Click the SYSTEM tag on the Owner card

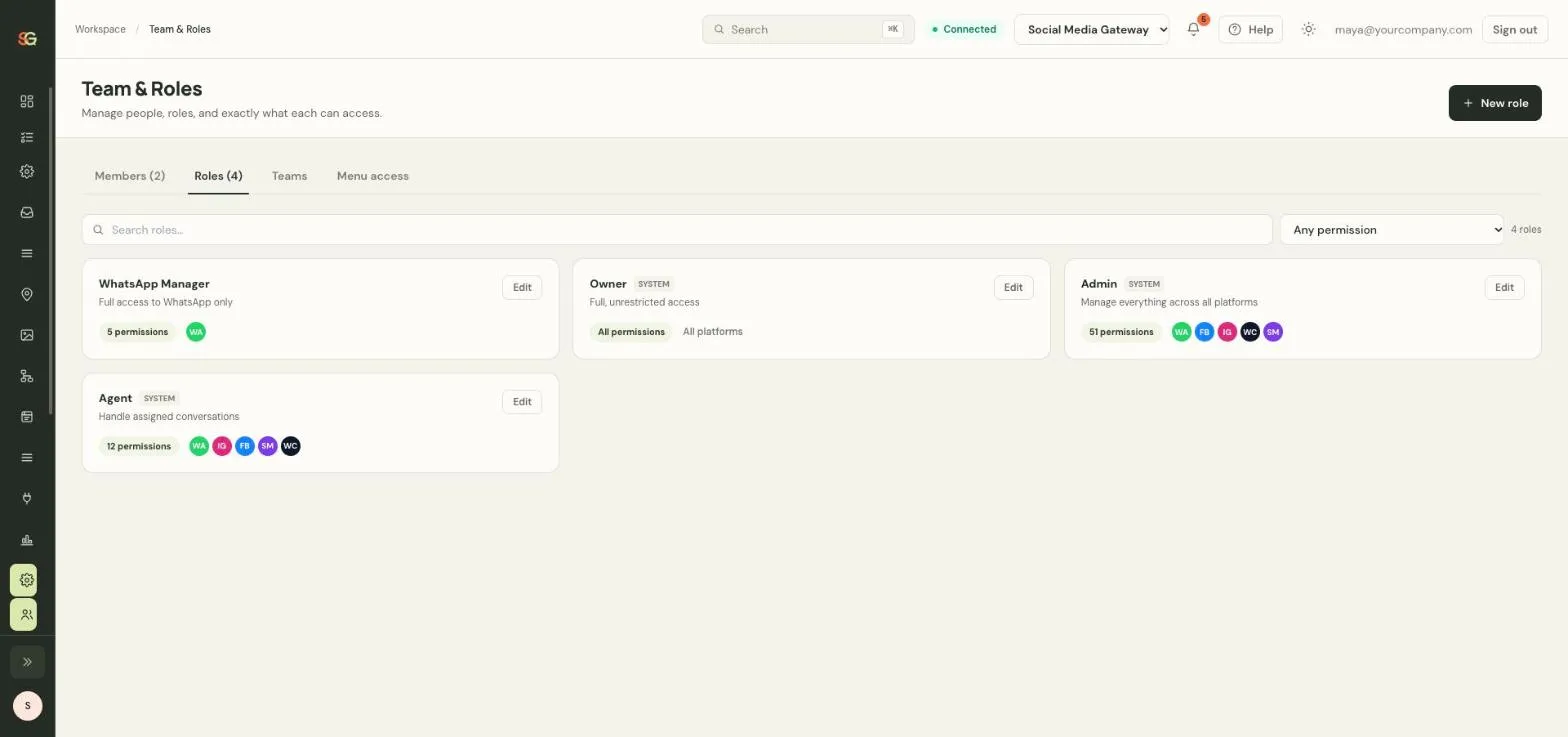click(654, 284)
